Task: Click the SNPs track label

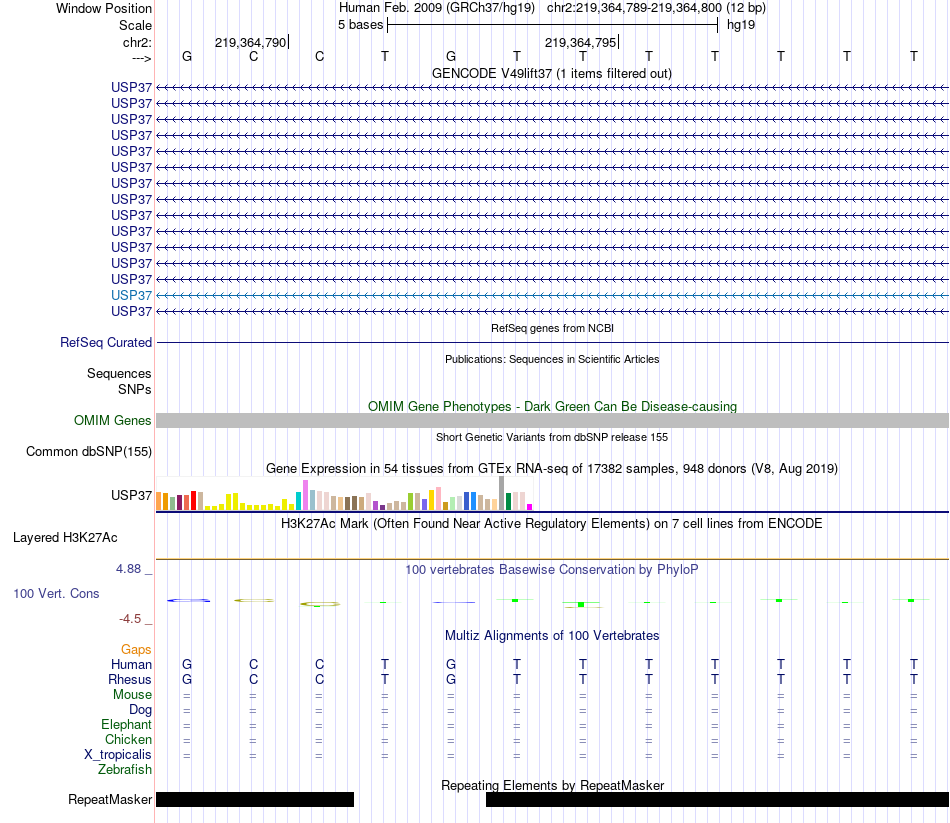Action: coord(135,389)
